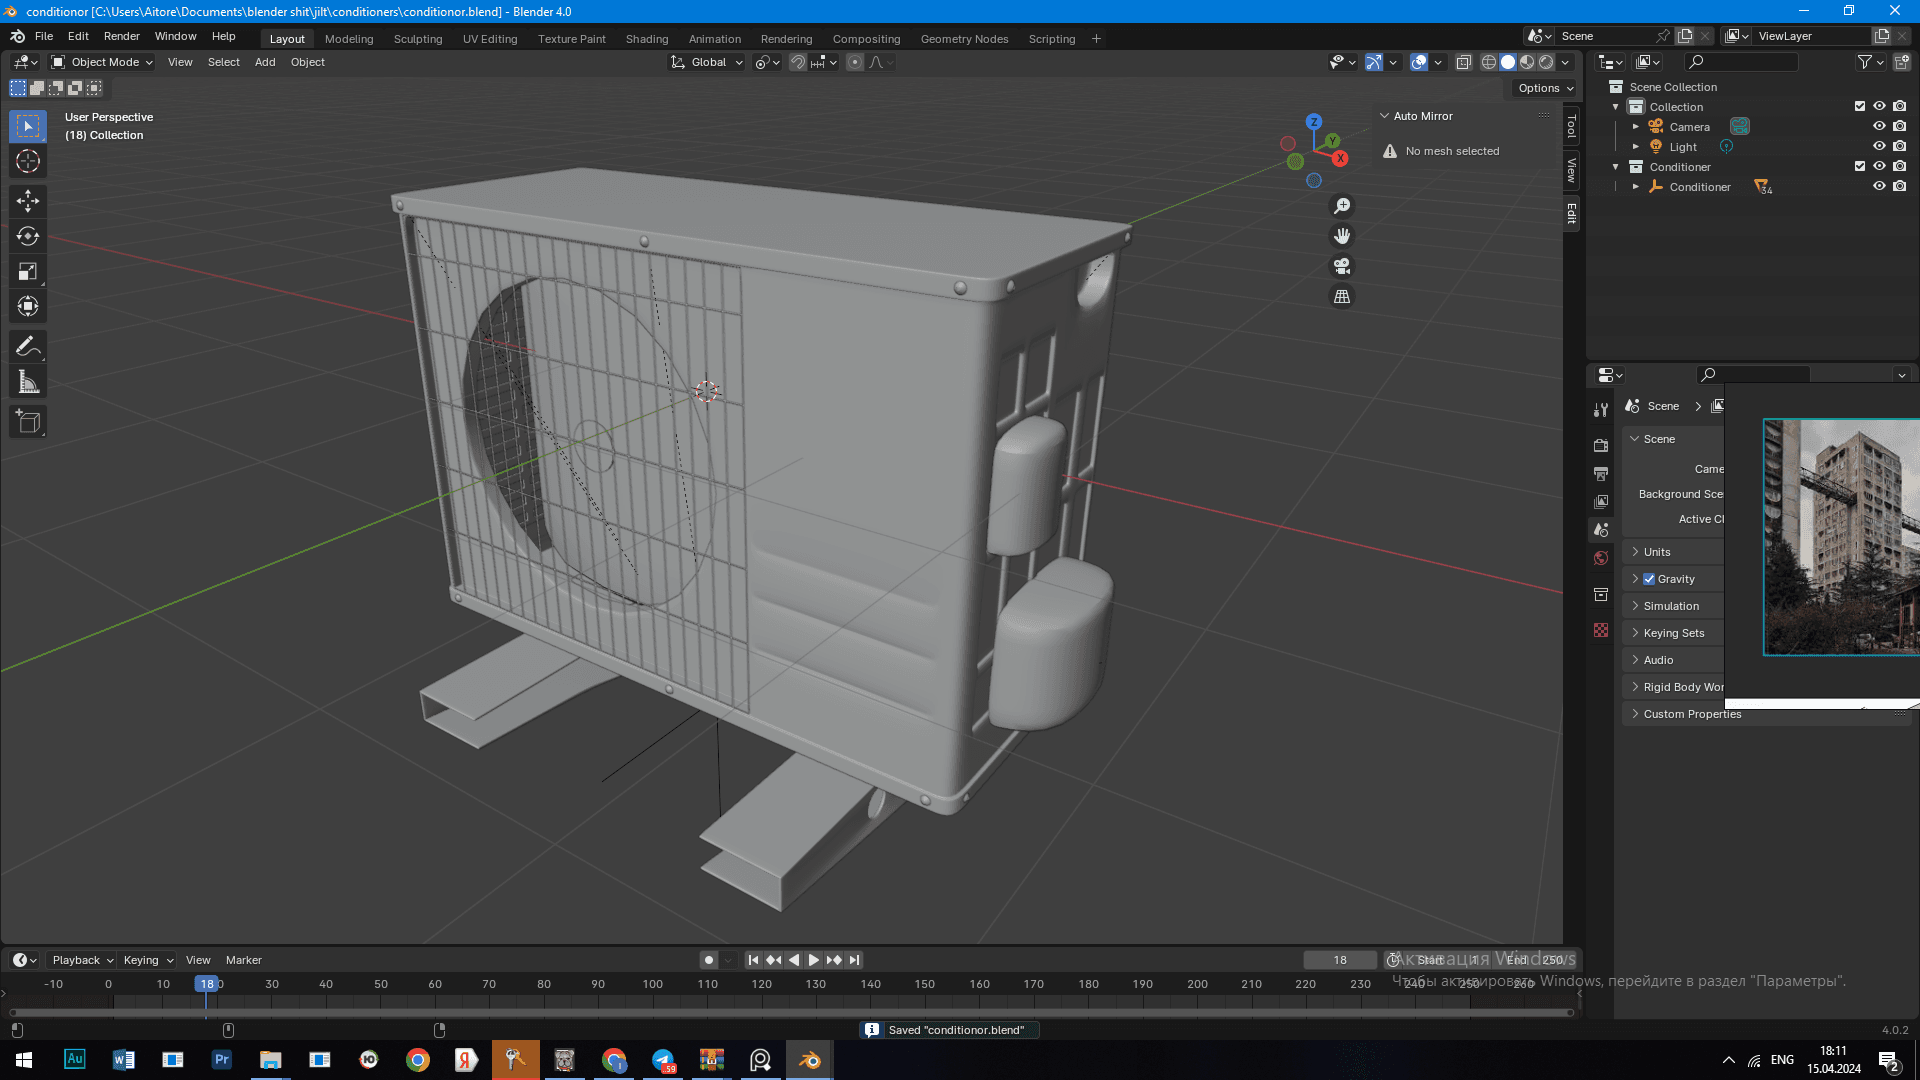Viewport: 1920px width, 1080px height.
Task: Open the Tool properties tab icon
Action: click(x=1601, y=410)
